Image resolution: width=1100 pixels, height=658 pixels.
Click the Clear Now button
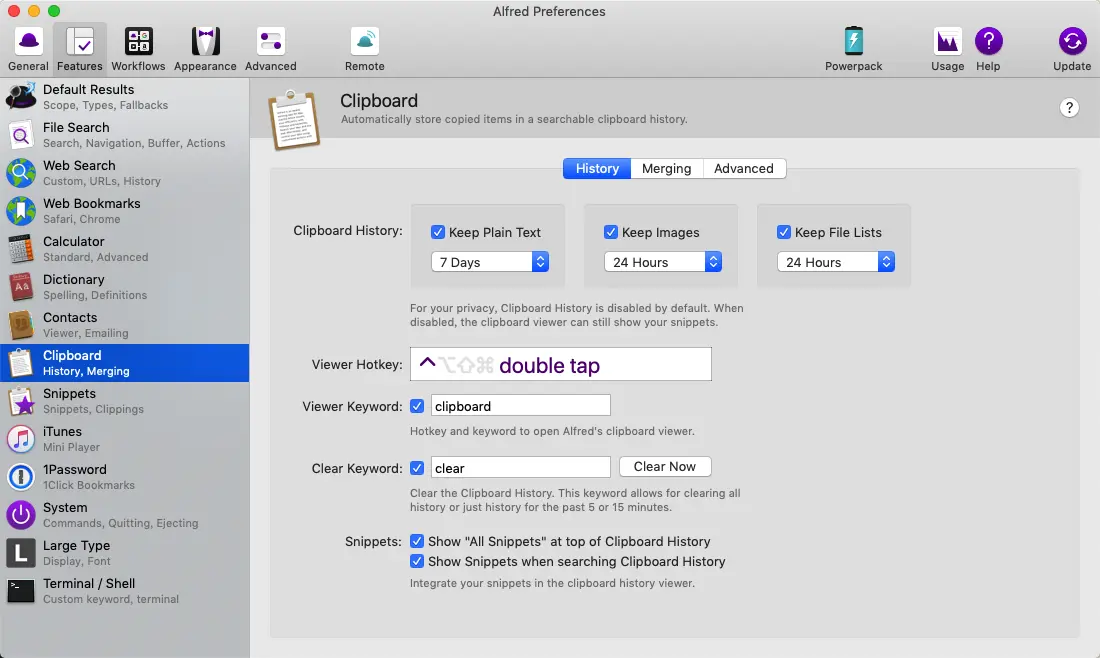click(x=665, y=466)
